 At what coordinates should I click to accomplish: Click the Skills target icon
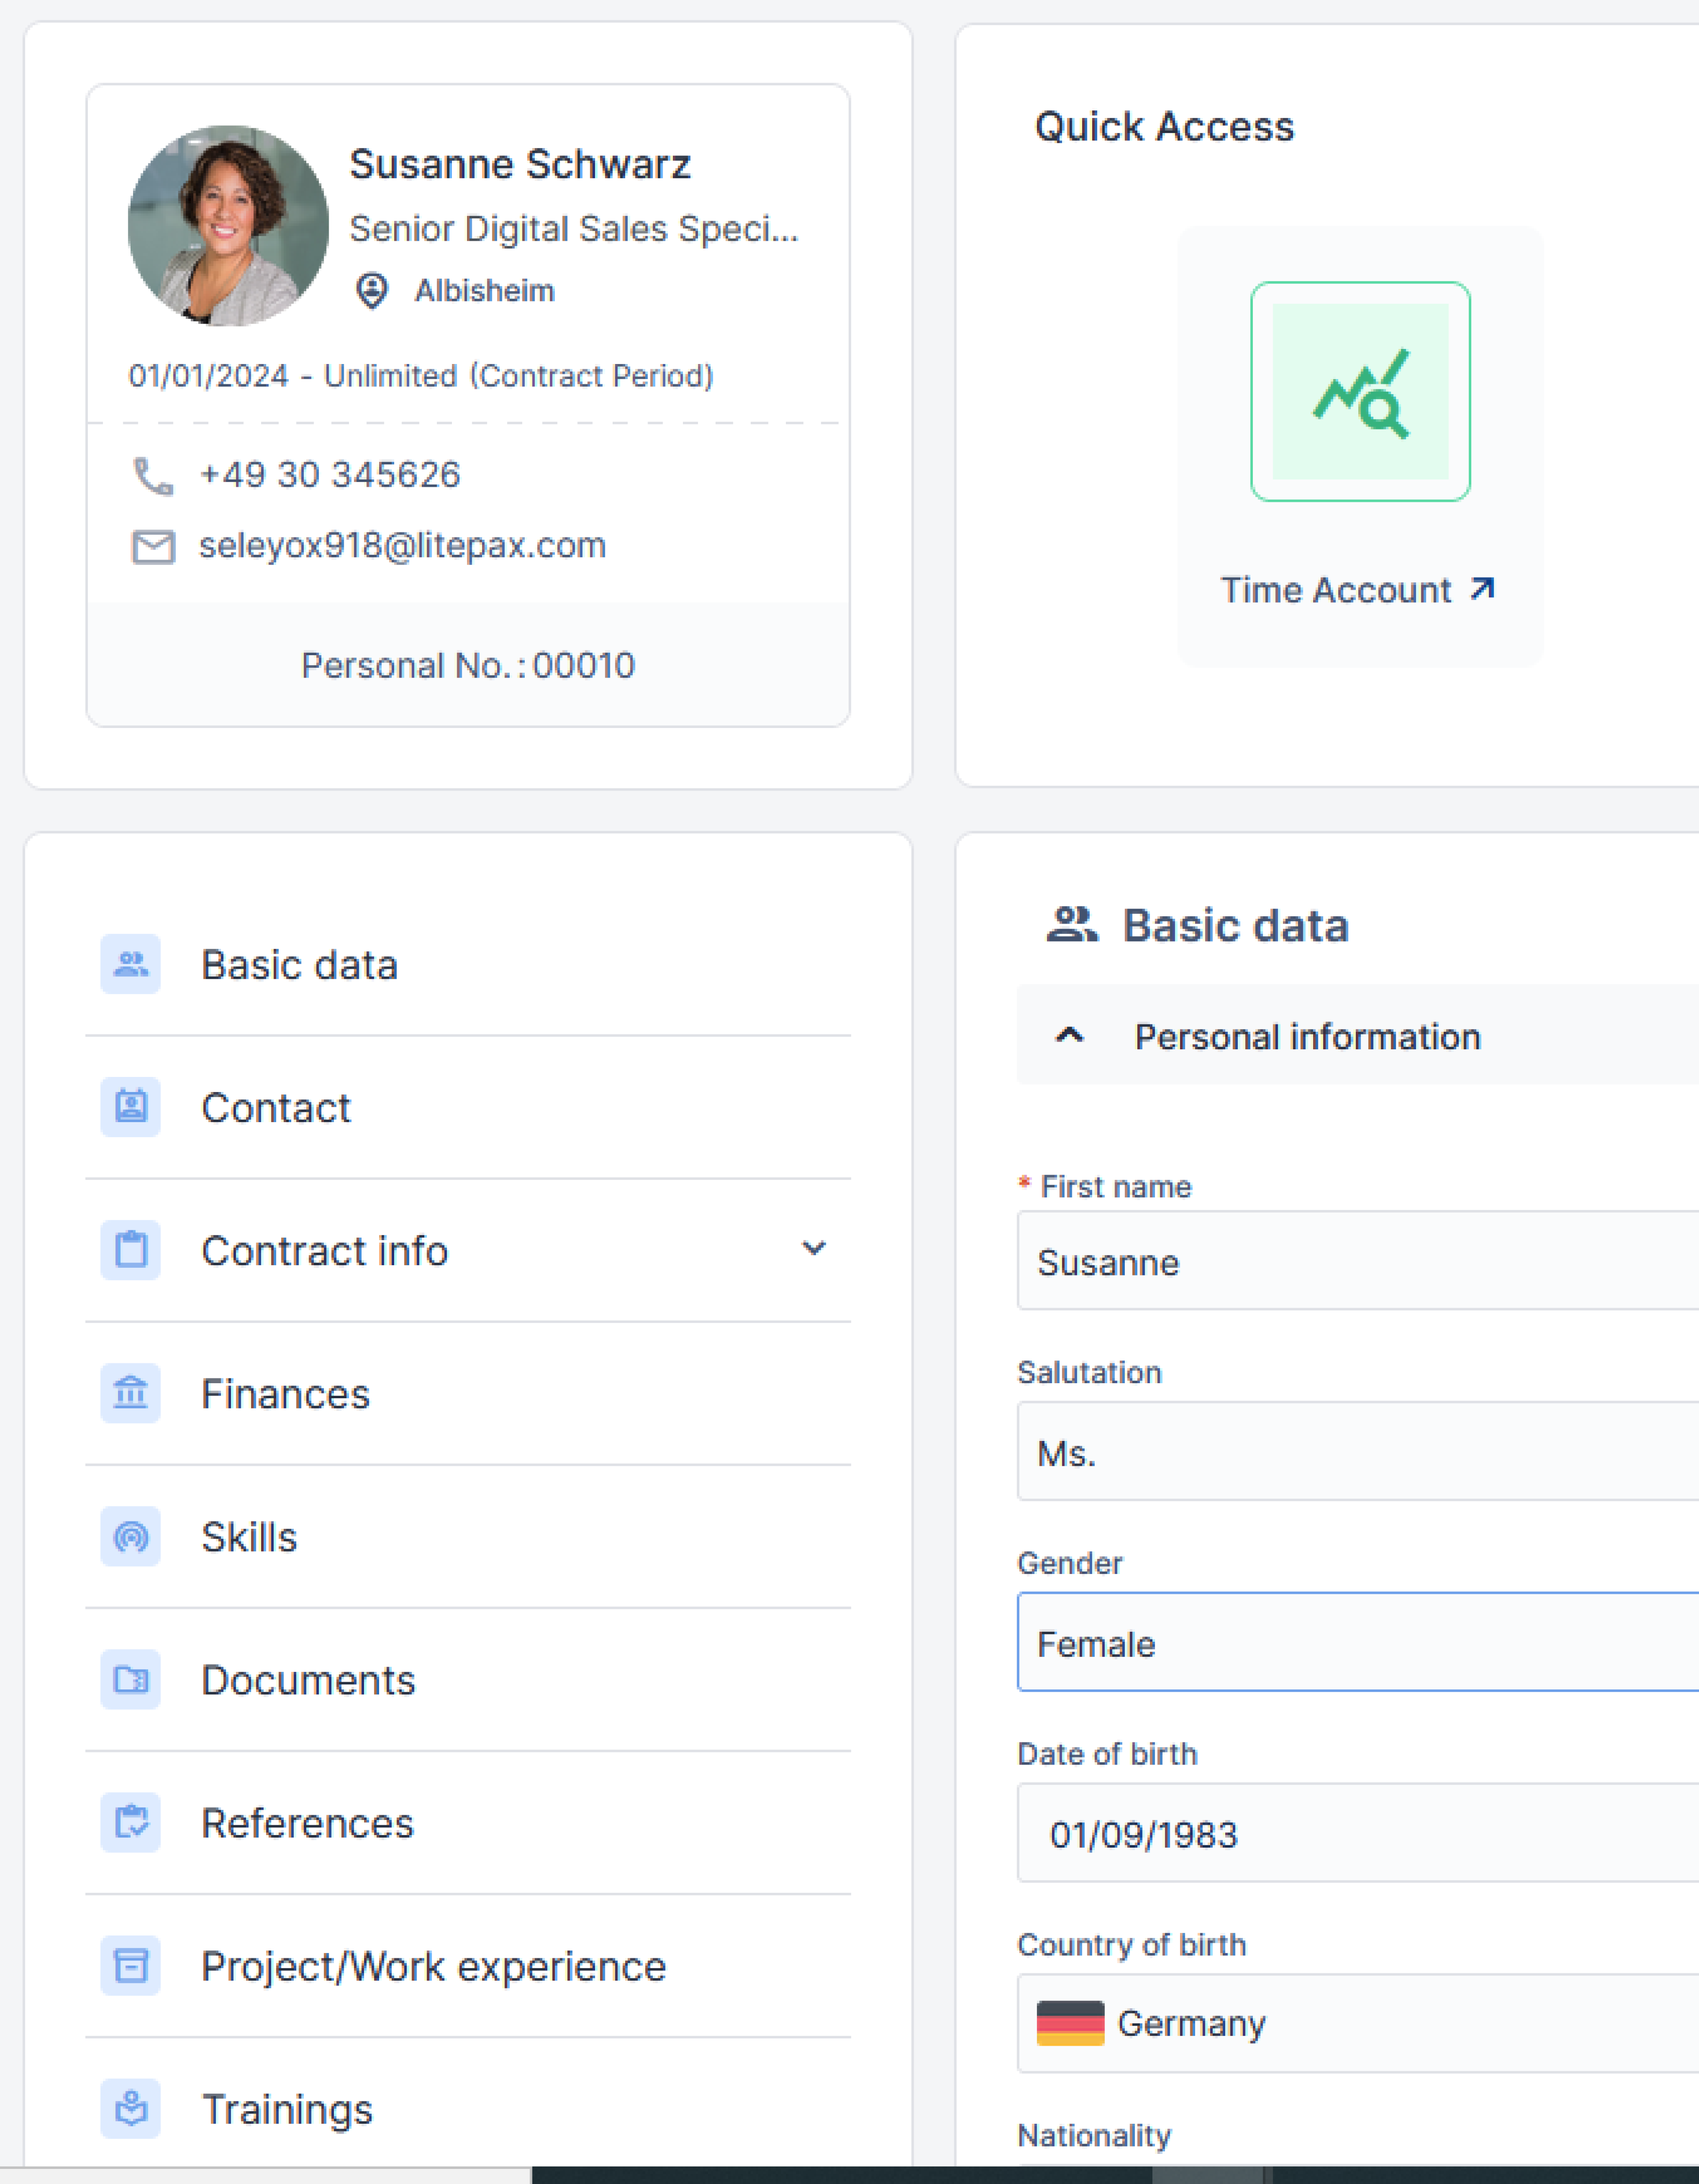(x=129, y=1537)
